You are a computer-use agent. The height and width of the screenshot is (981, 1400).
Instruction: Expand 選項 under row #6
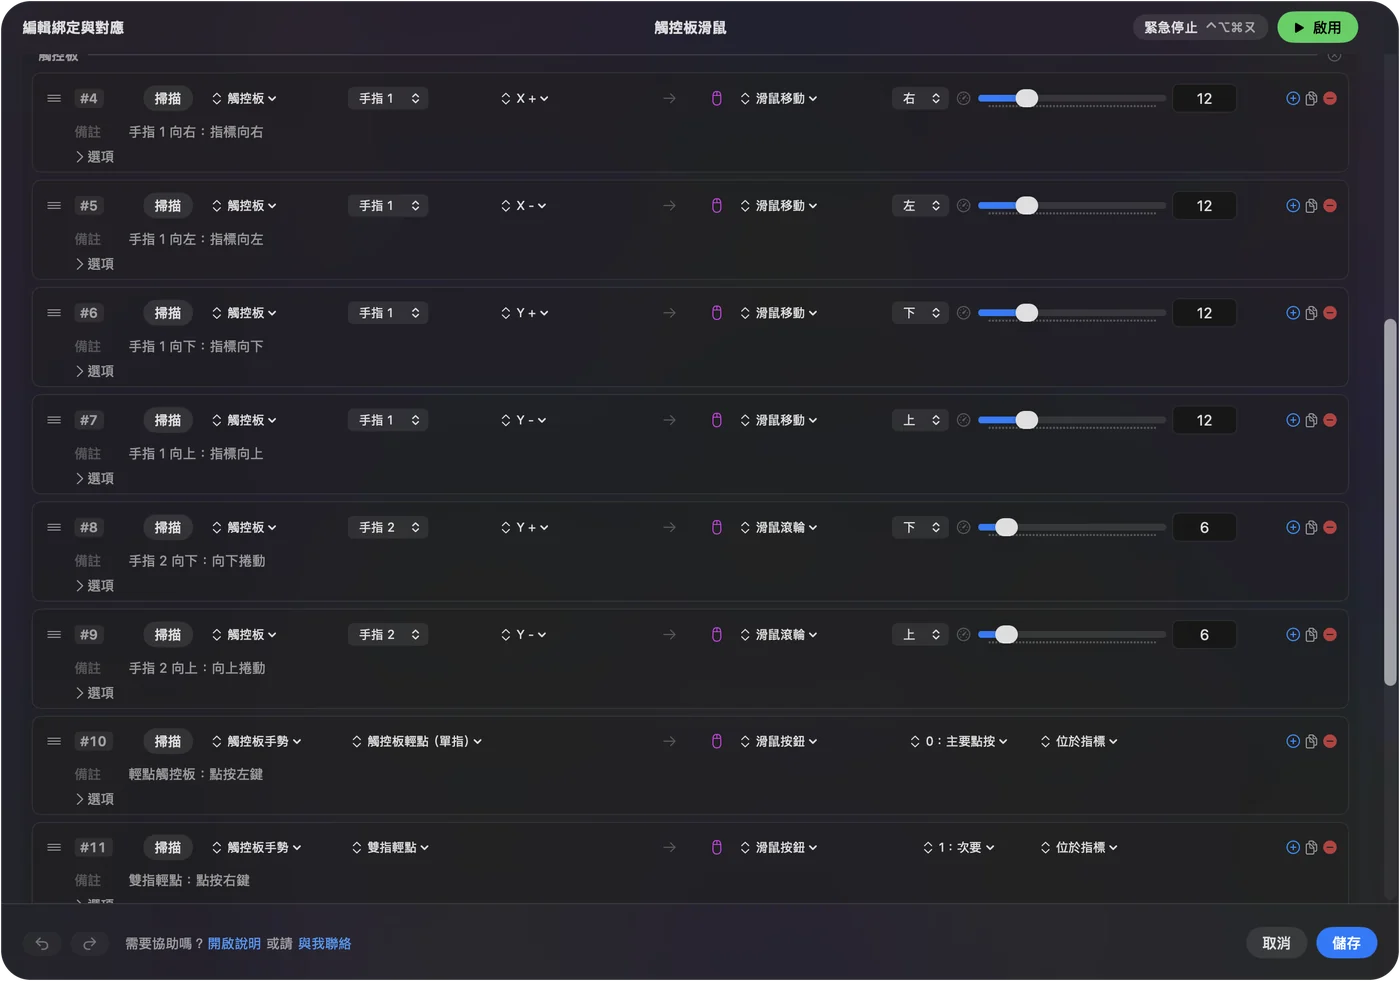94,371
